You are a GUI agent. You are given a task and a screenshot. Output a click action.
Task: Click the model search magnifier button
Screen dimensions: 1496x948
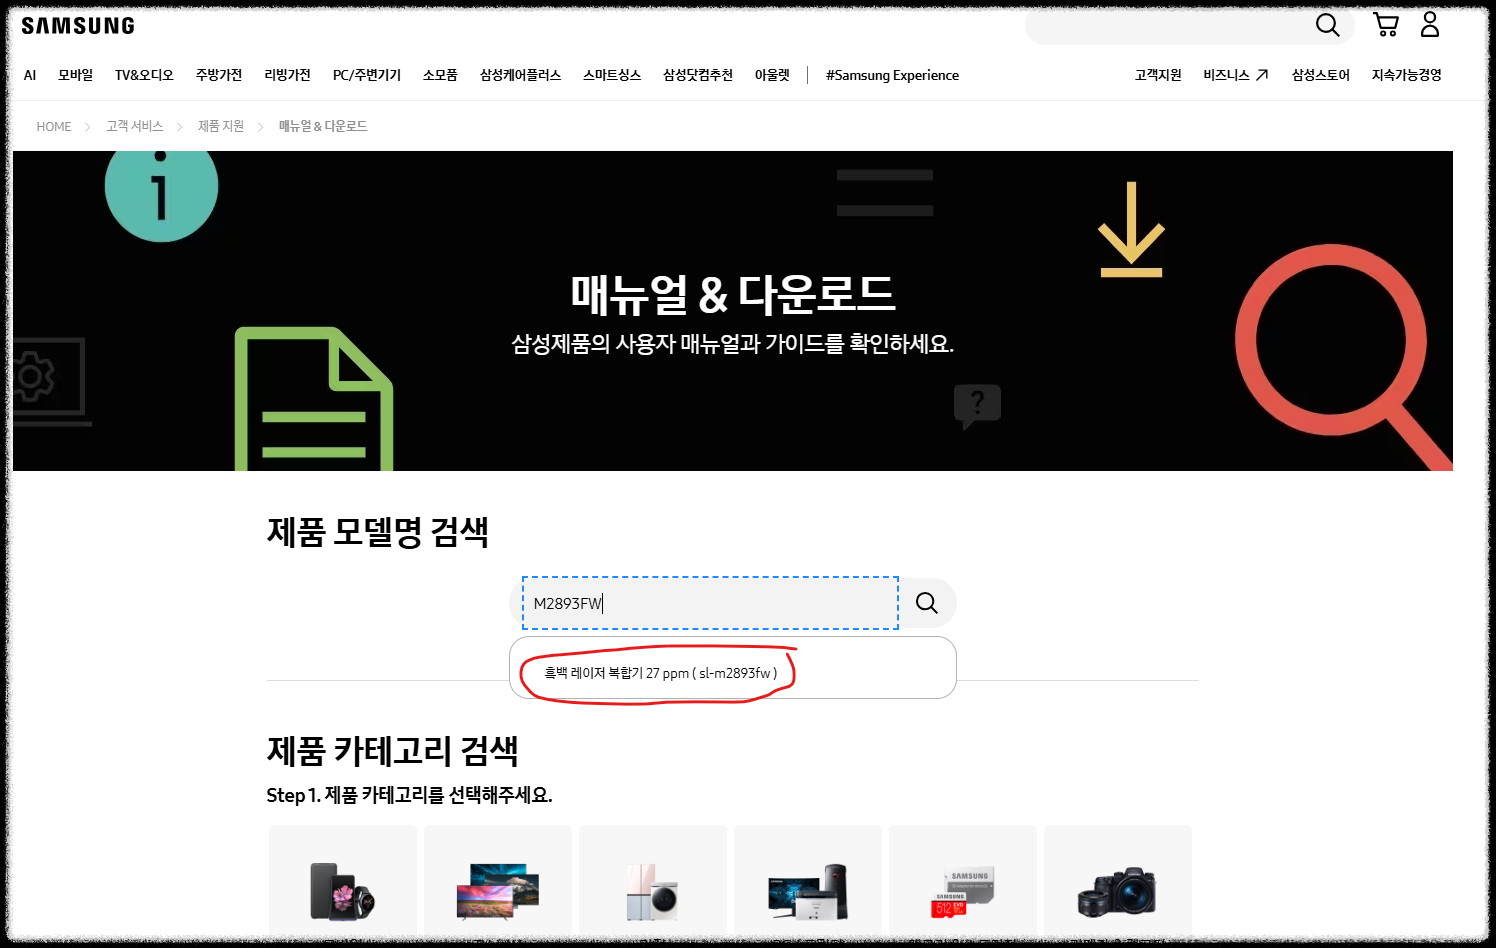(x=926, y=603)
